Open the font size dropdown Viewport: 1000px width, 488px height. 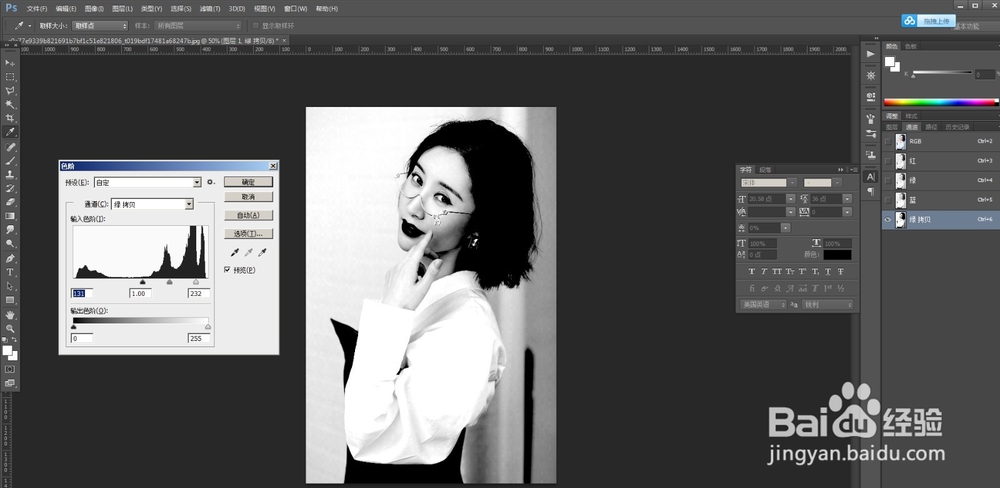(790, 199)
